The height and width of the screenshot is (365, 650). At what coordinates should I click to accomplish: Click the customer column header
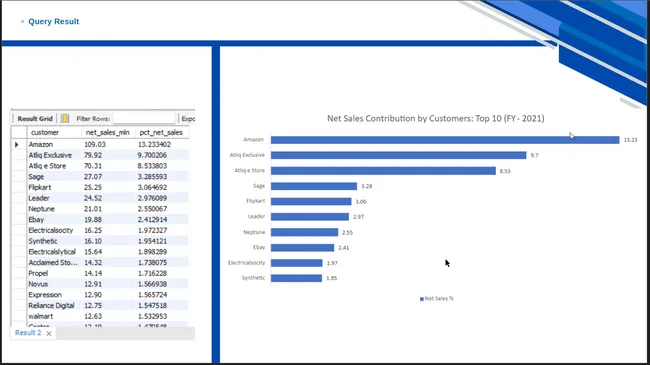coord(45,133)
